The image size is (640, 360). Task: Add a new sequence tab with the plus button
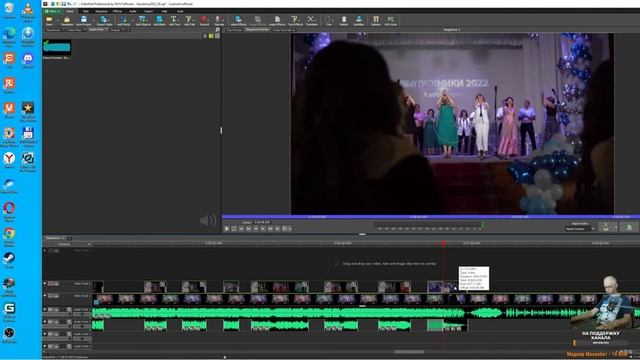(69, 238)
